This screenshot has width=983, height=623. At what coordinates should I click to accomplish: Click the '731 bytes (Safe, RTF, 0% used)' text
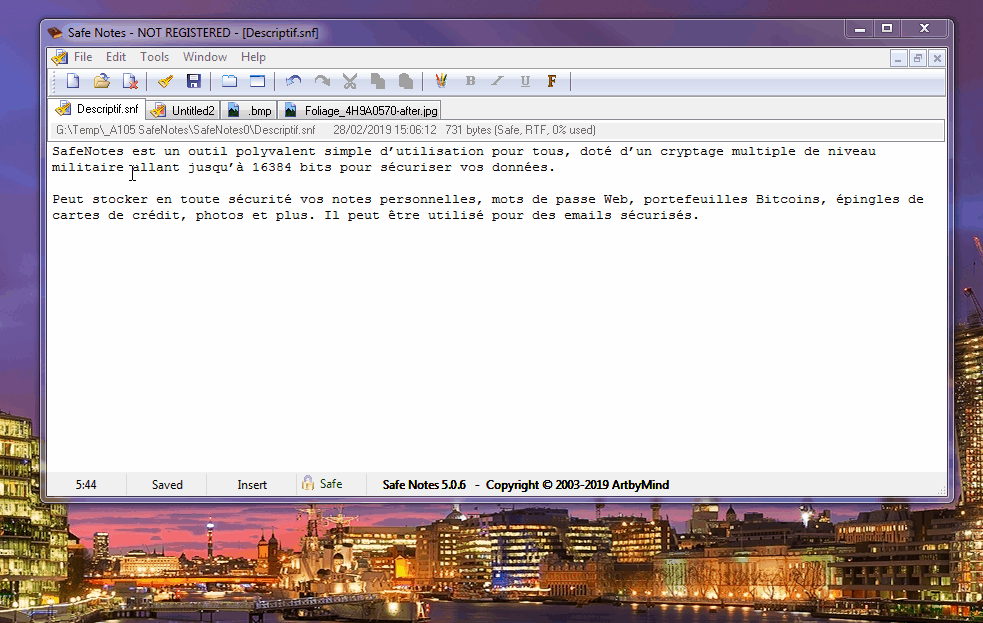point(520,130)
